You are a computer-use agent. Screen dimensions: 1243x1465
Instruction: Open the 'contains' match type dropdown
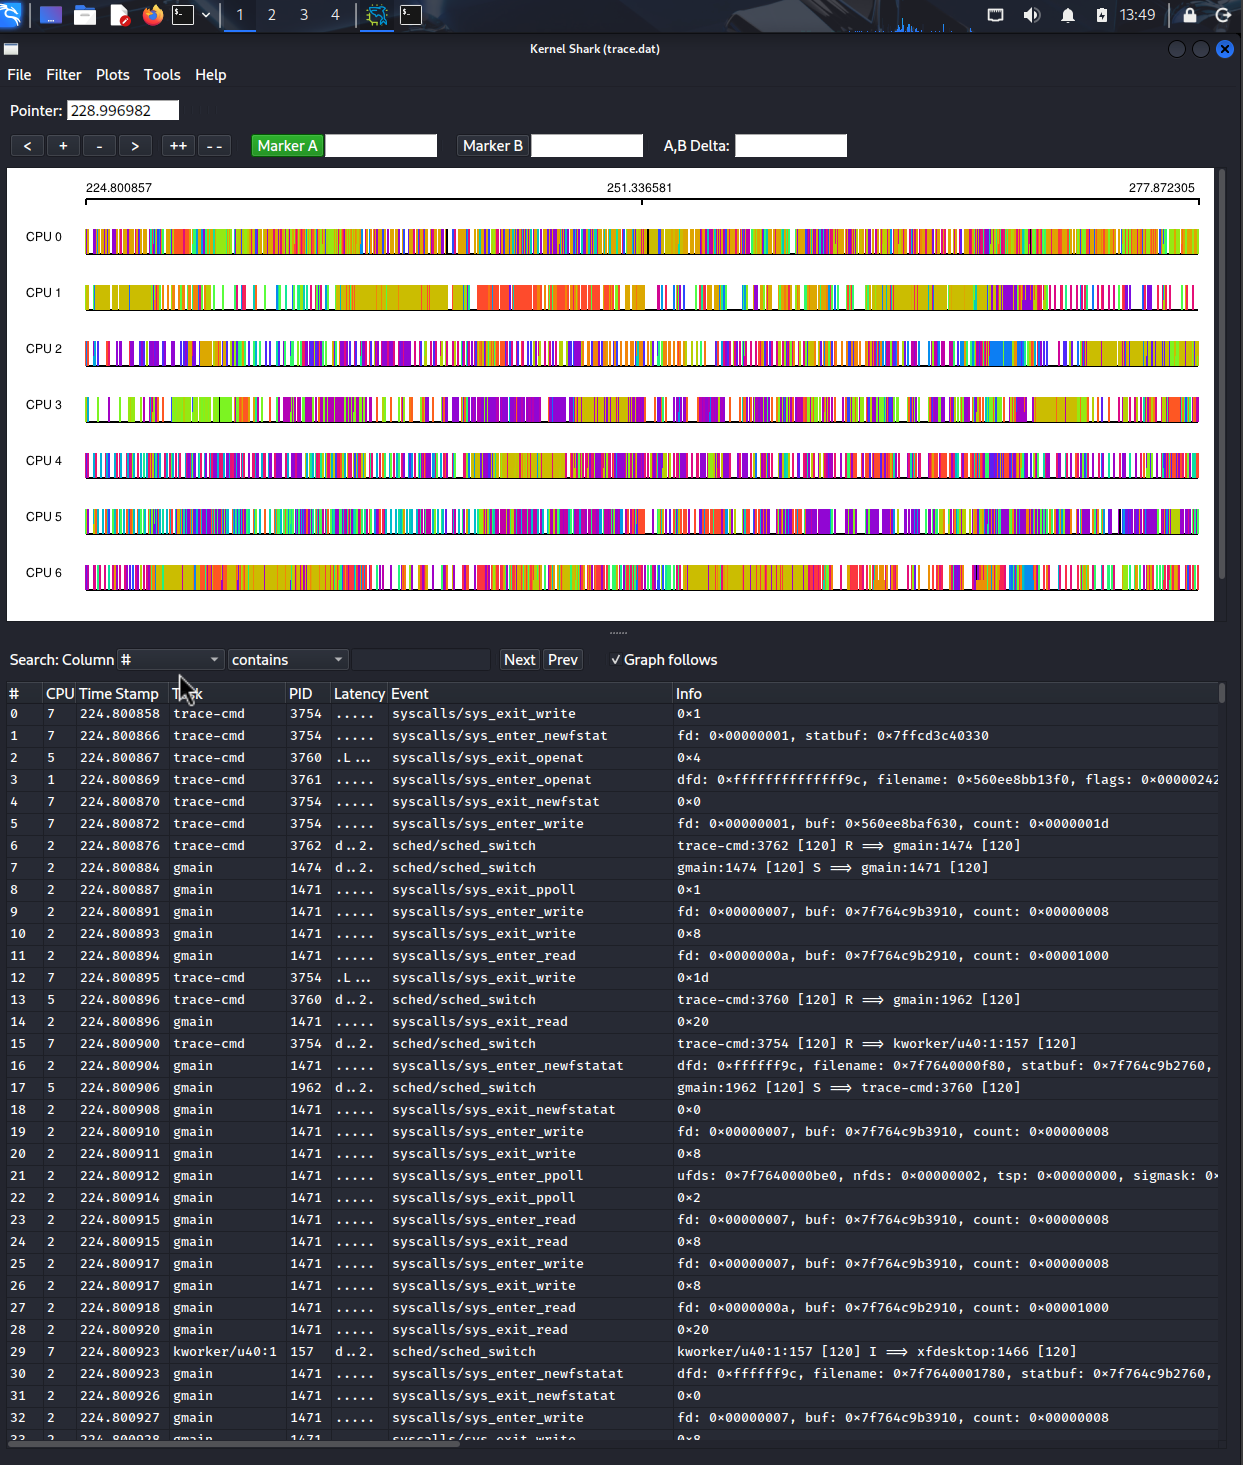pyautogui.click(x=288, y=660)
